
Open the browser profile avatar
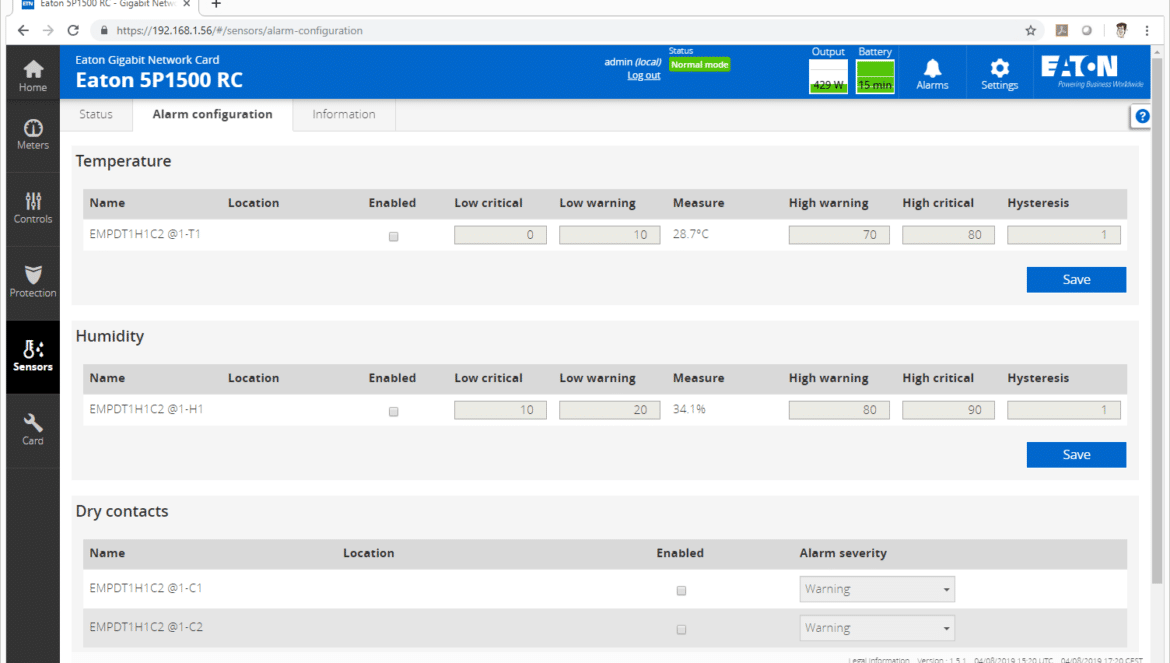point(1121,31)
